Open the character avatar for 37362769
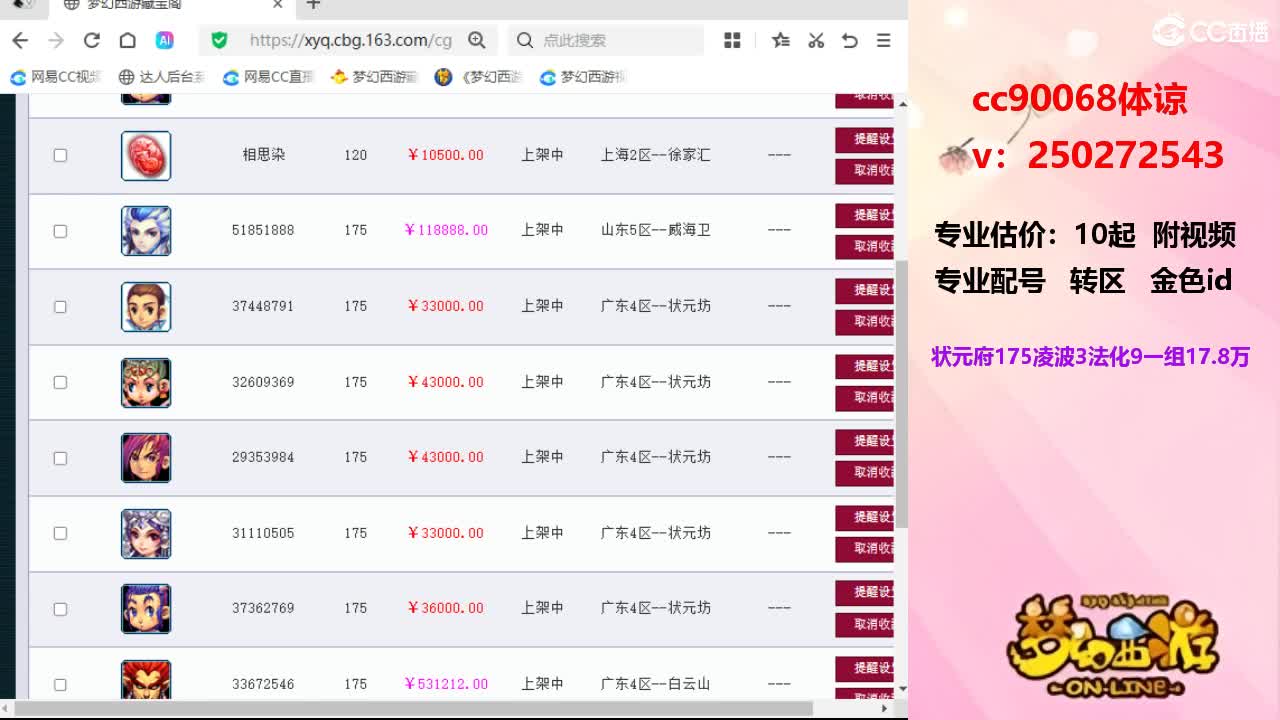 [146, 609]
